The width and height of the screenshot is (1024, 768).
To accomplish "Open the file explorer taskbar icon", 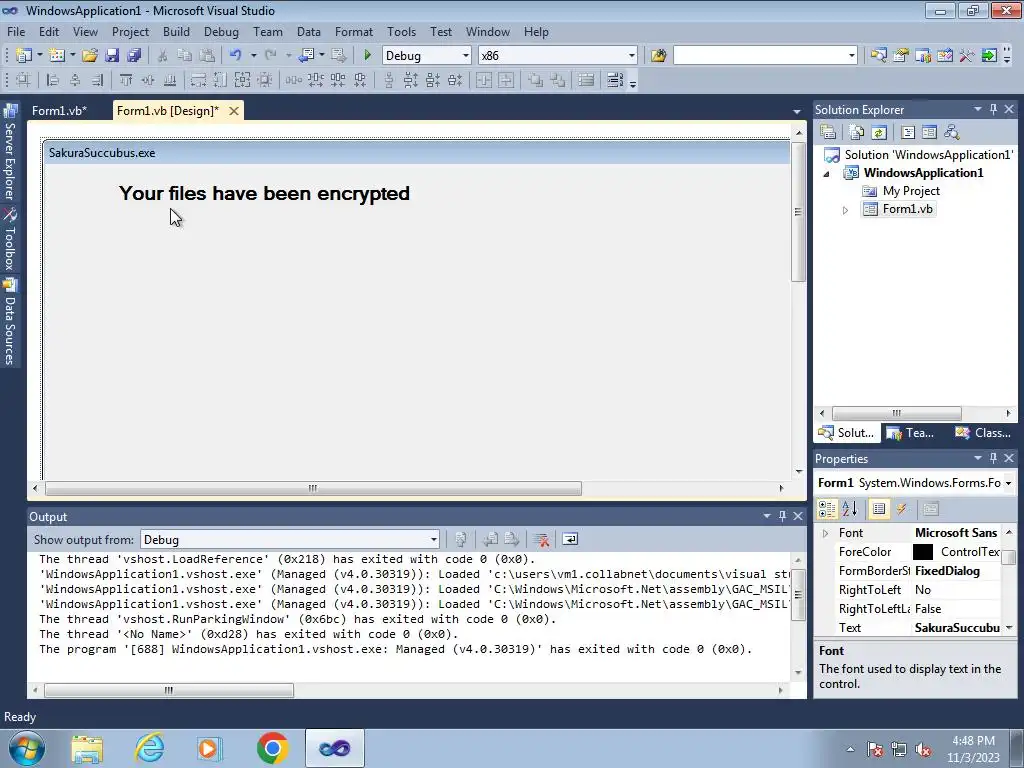I will point(87,748).
